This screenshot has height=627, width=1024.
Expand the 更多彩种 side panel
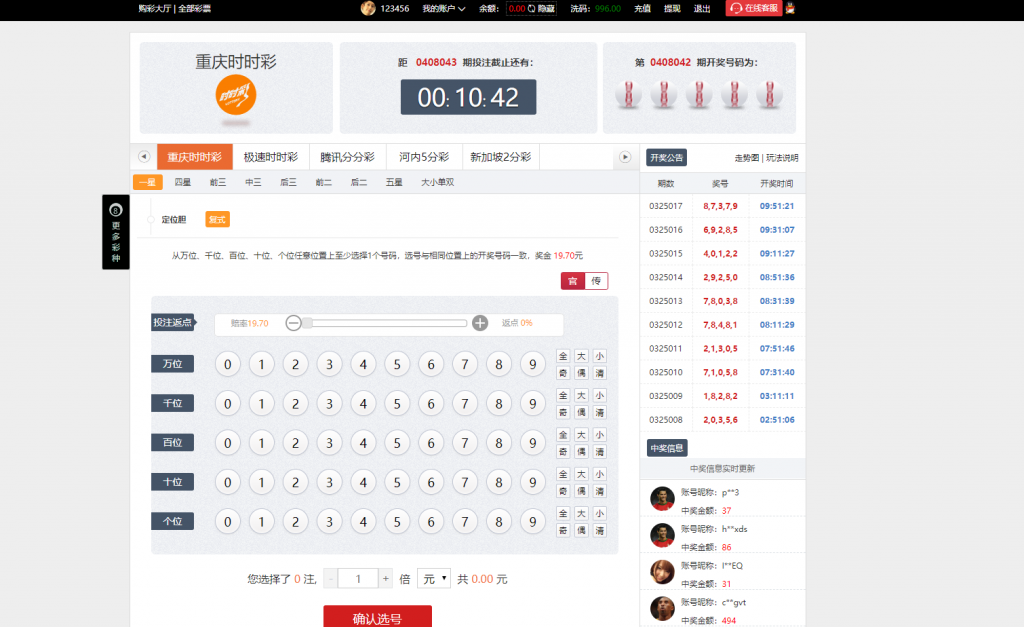(116, 232)
